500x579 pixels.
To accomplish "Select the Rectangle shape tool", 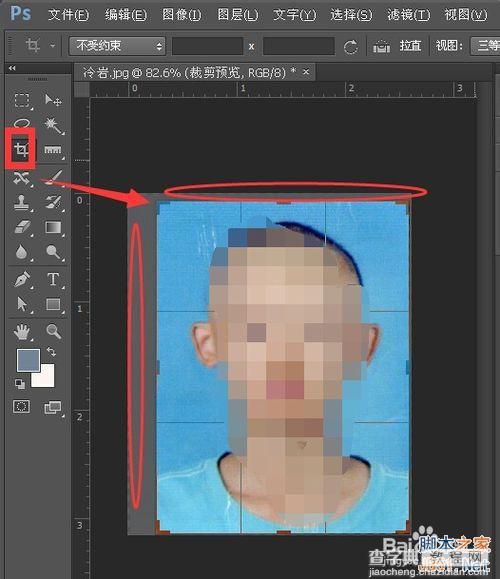I will point(53,304).
